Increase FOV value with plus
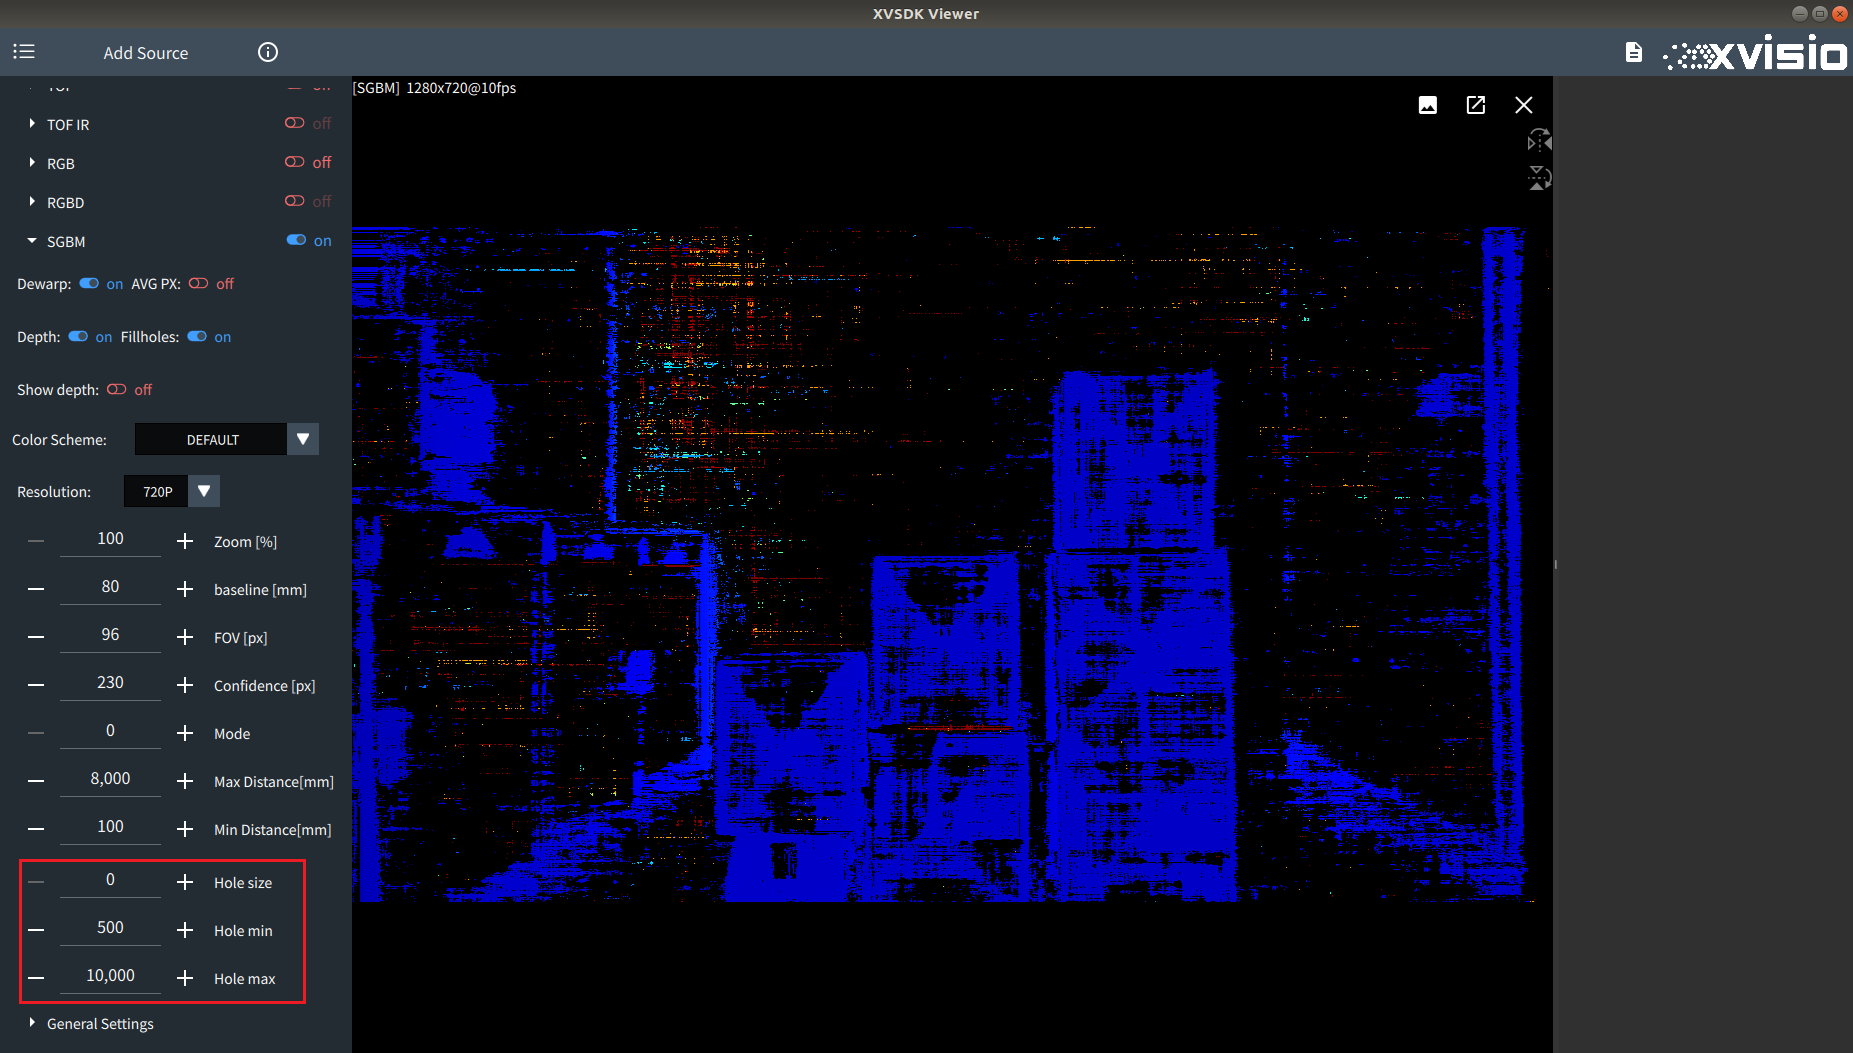The image size is (1853, 1053). (x=185, y=637)
